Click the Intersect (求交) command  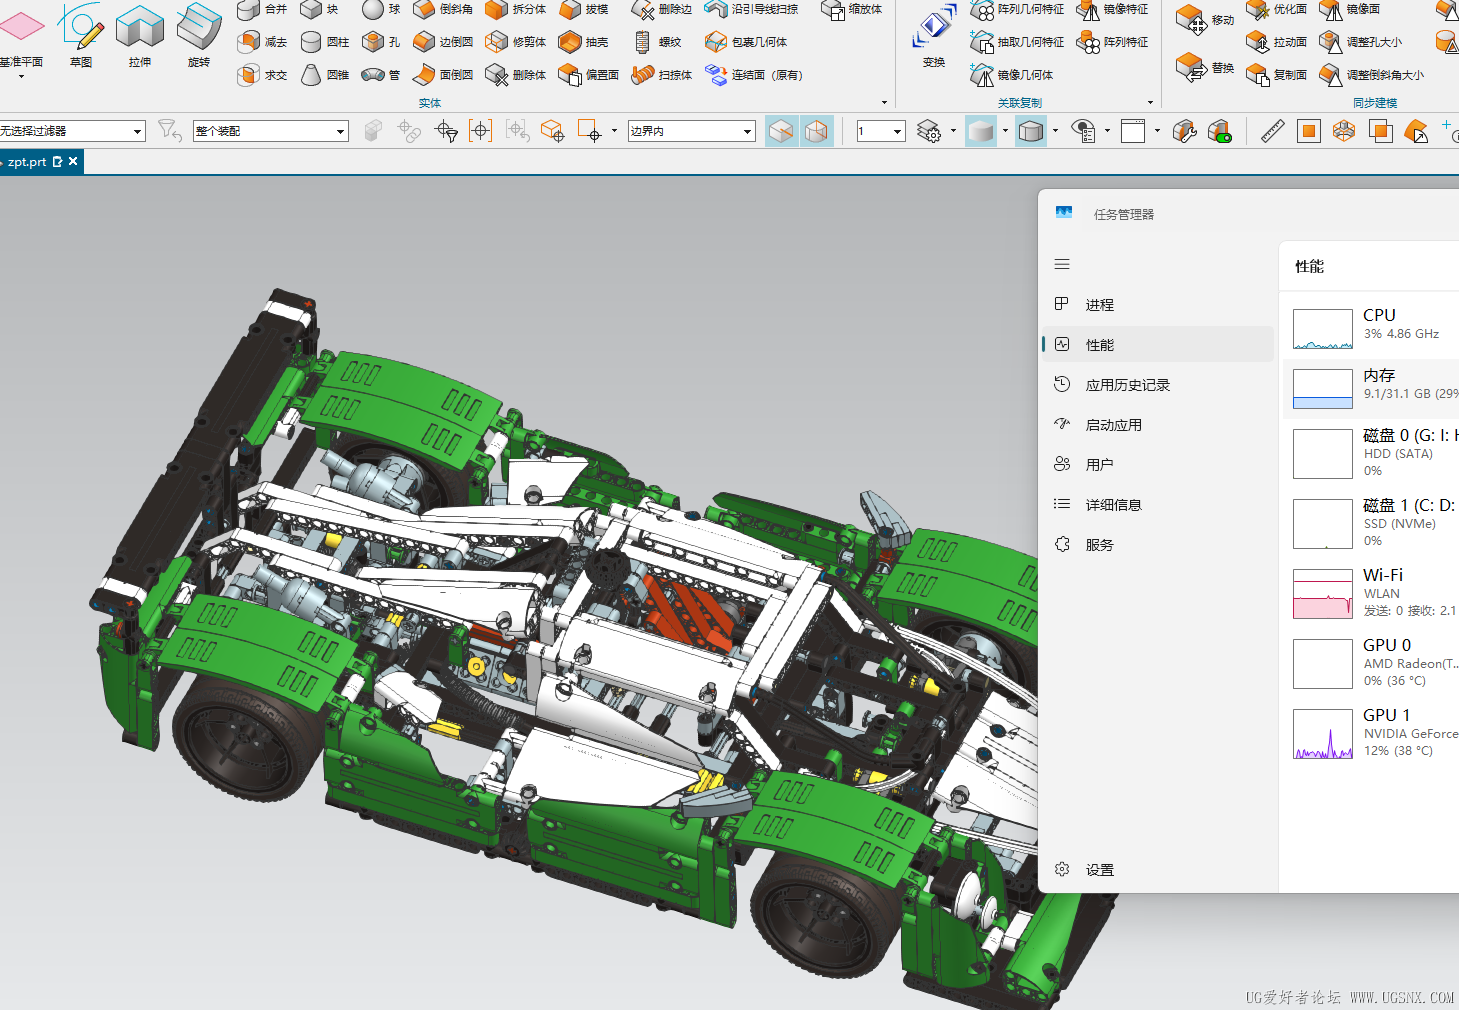click(x=263, y=75)
